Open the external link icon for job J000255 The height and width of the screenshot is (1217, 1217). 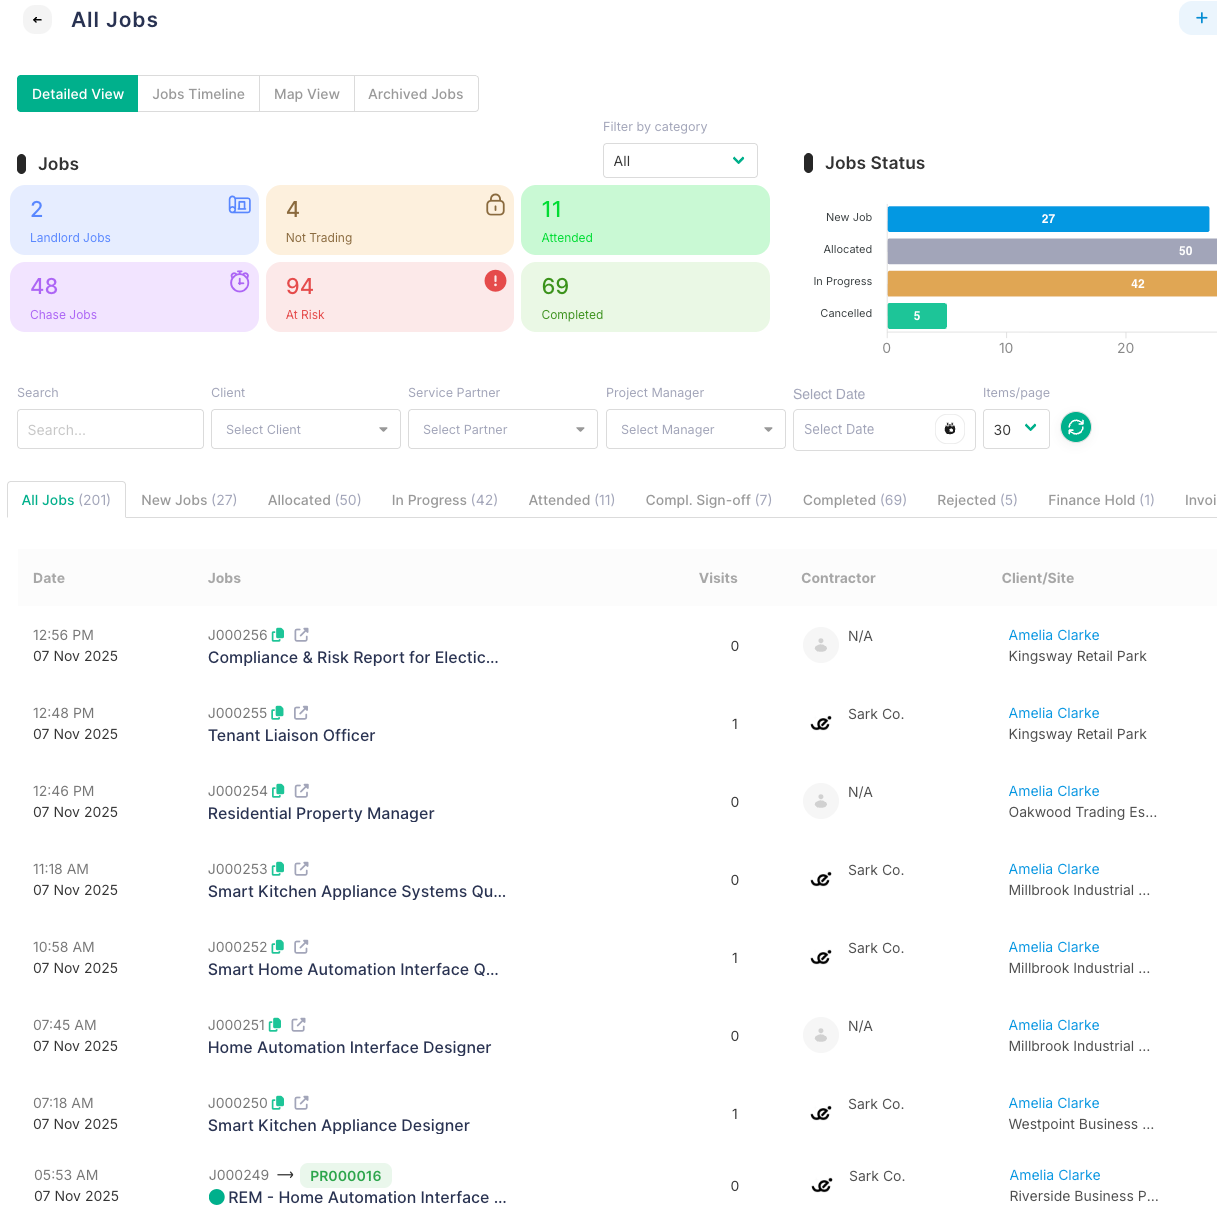[302, 712]
